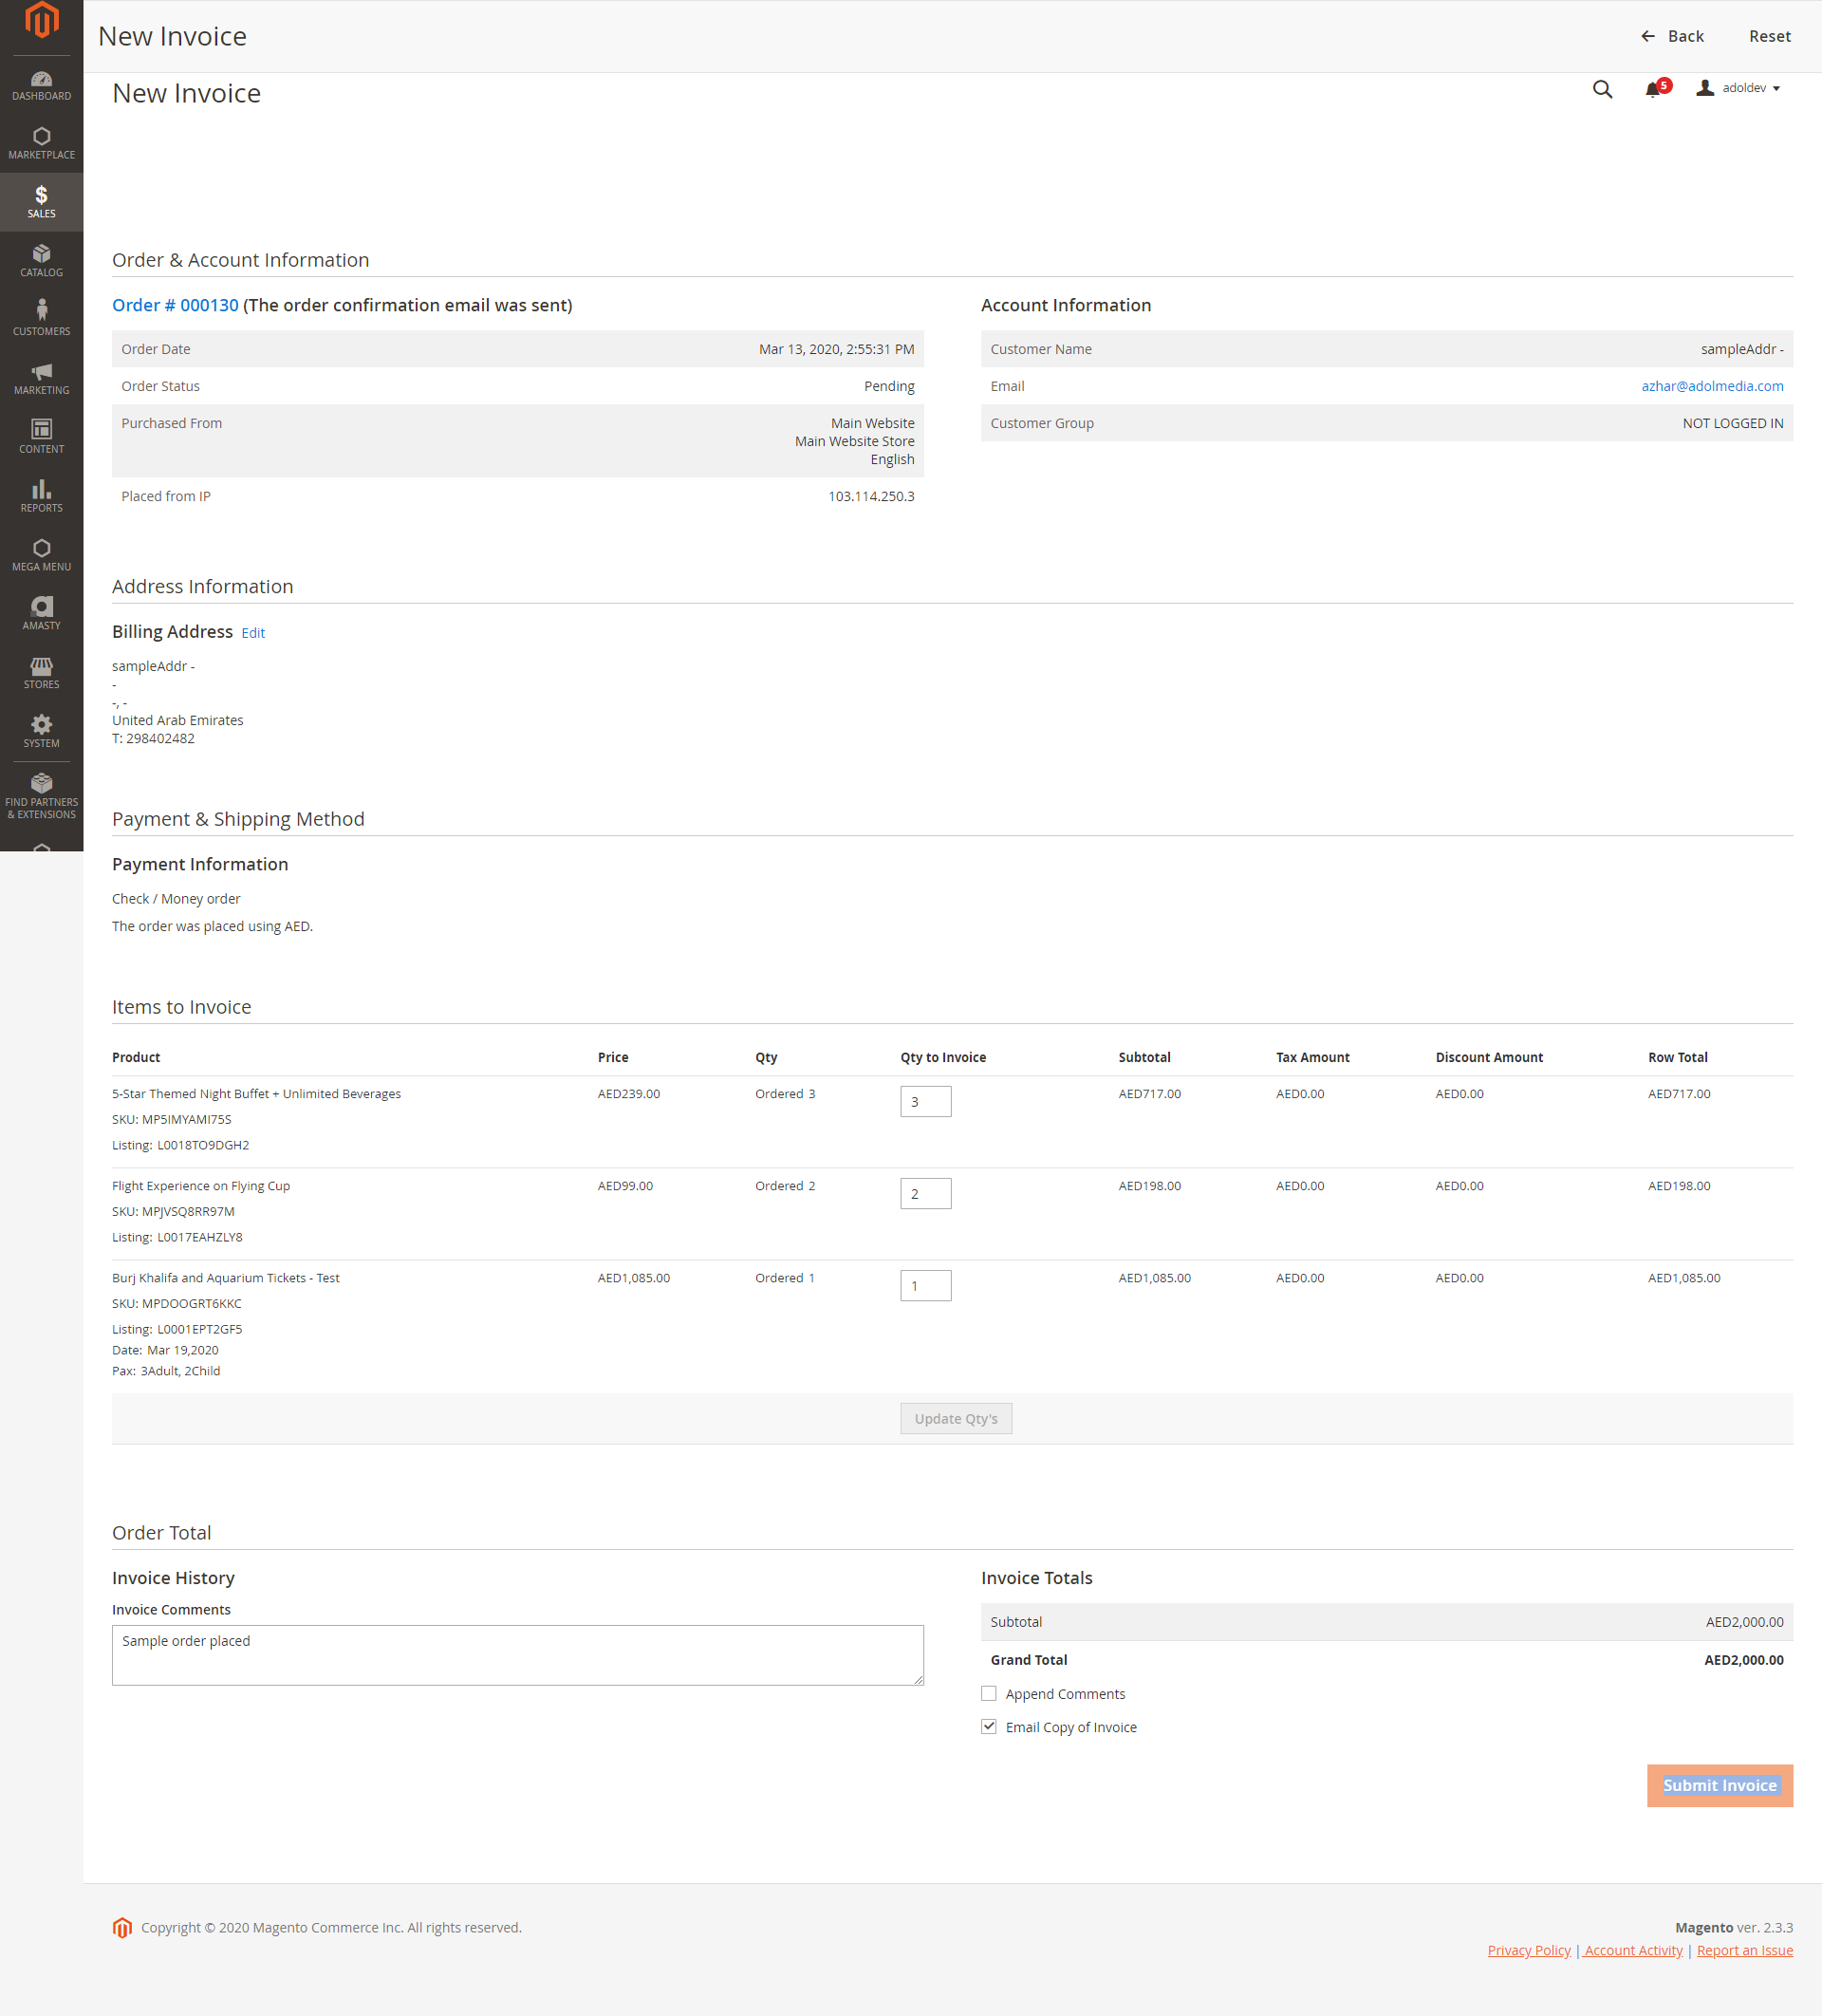This screenshot has height=2016, width=1822.
Task: Click the Magento logo in sidebar
Action: (x=41, y=20)
